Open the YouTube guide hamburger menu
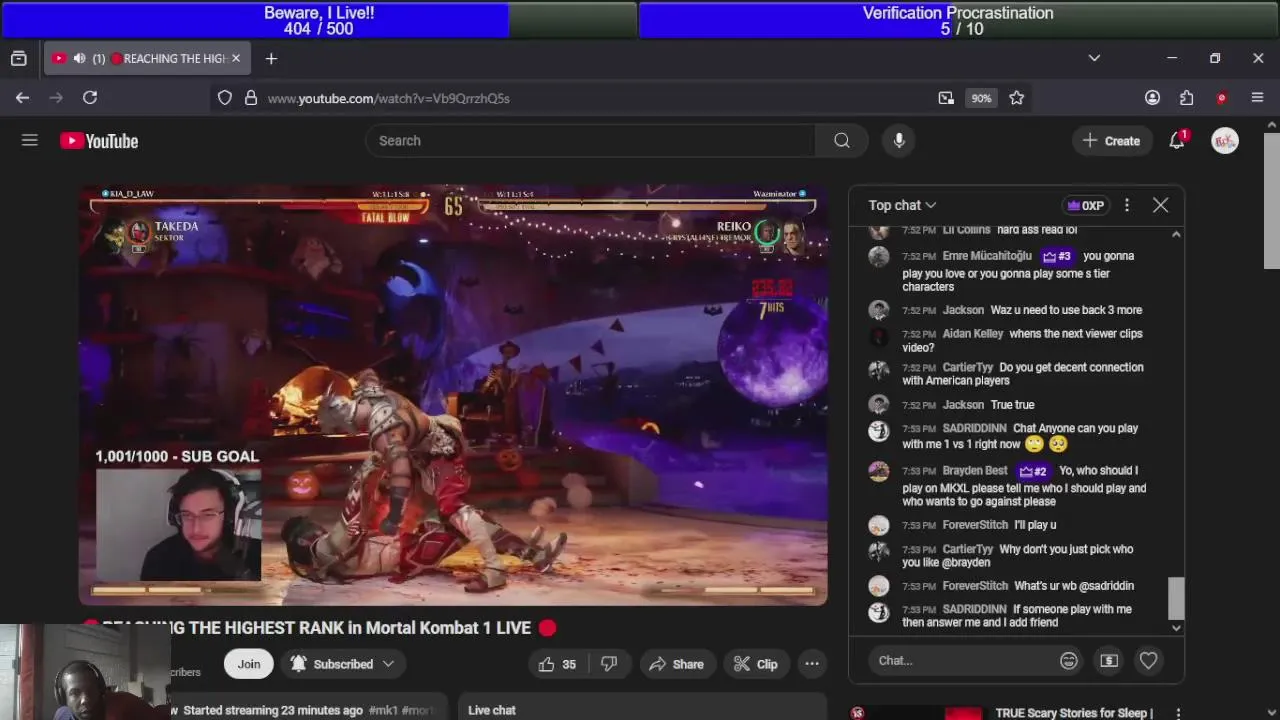 pos(30,141)
